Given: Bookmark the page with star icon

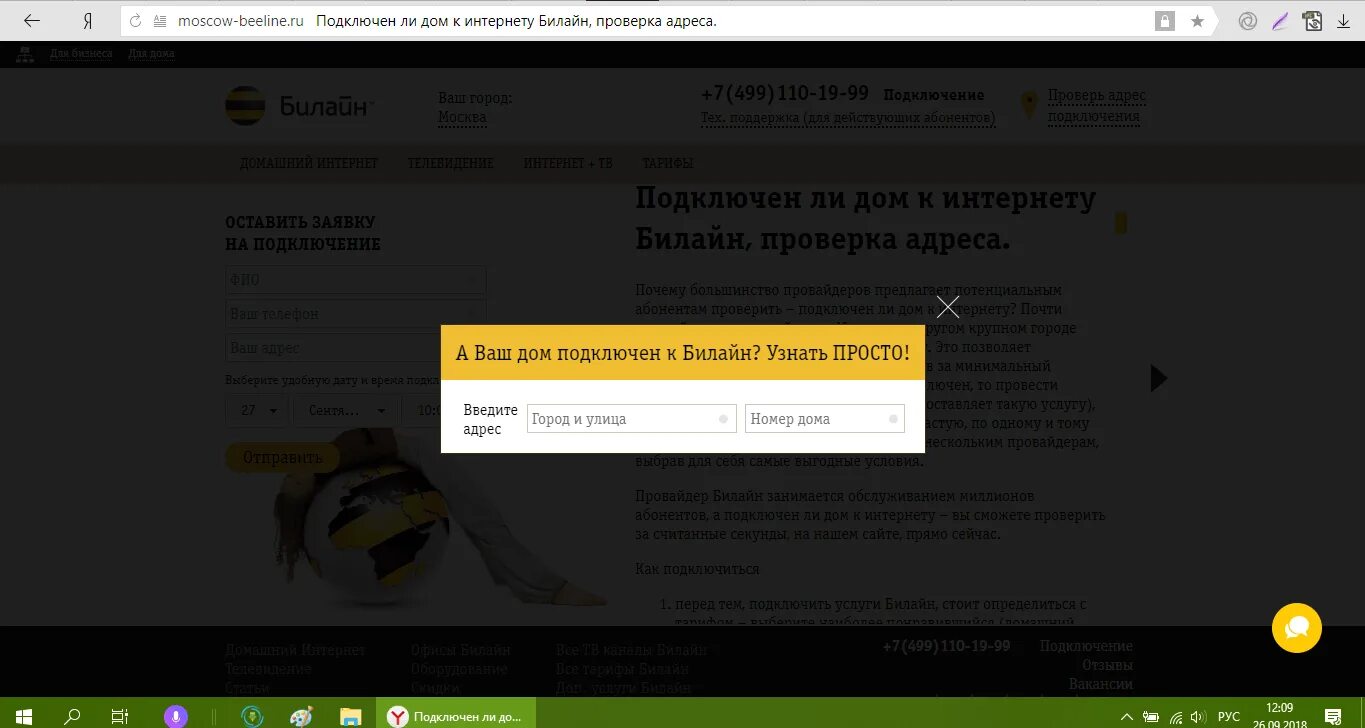Looking at the screenshot, I should coord(1197,21).
